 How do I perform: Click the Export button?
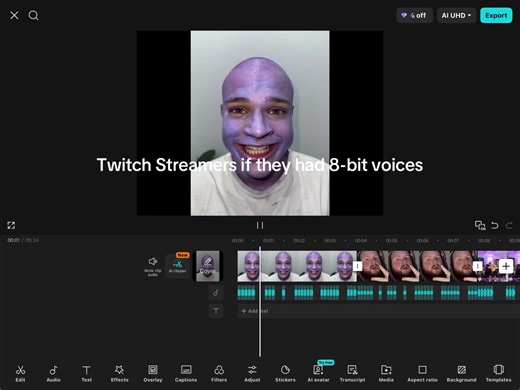[x=496, y=15]
